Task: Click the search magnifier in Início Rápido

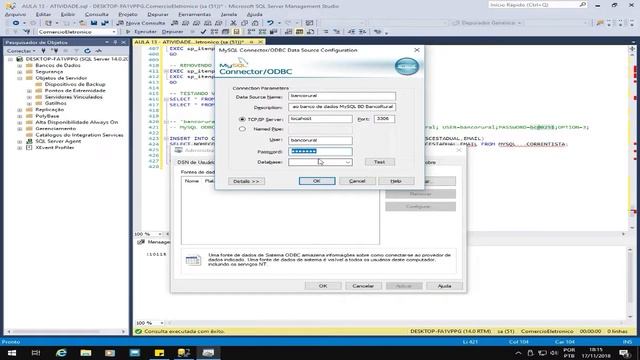Action: (582, 4)
